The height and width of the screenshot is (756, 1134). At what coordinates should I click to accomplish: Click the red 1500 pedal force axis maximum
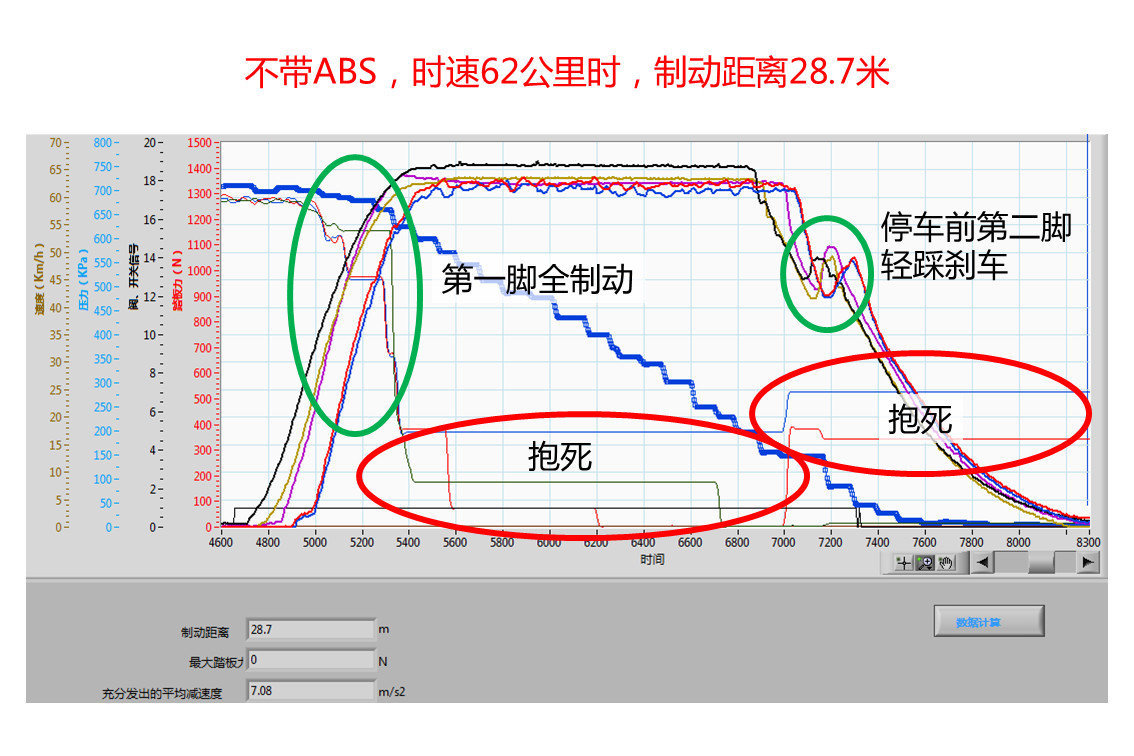(x=200, y=142)
